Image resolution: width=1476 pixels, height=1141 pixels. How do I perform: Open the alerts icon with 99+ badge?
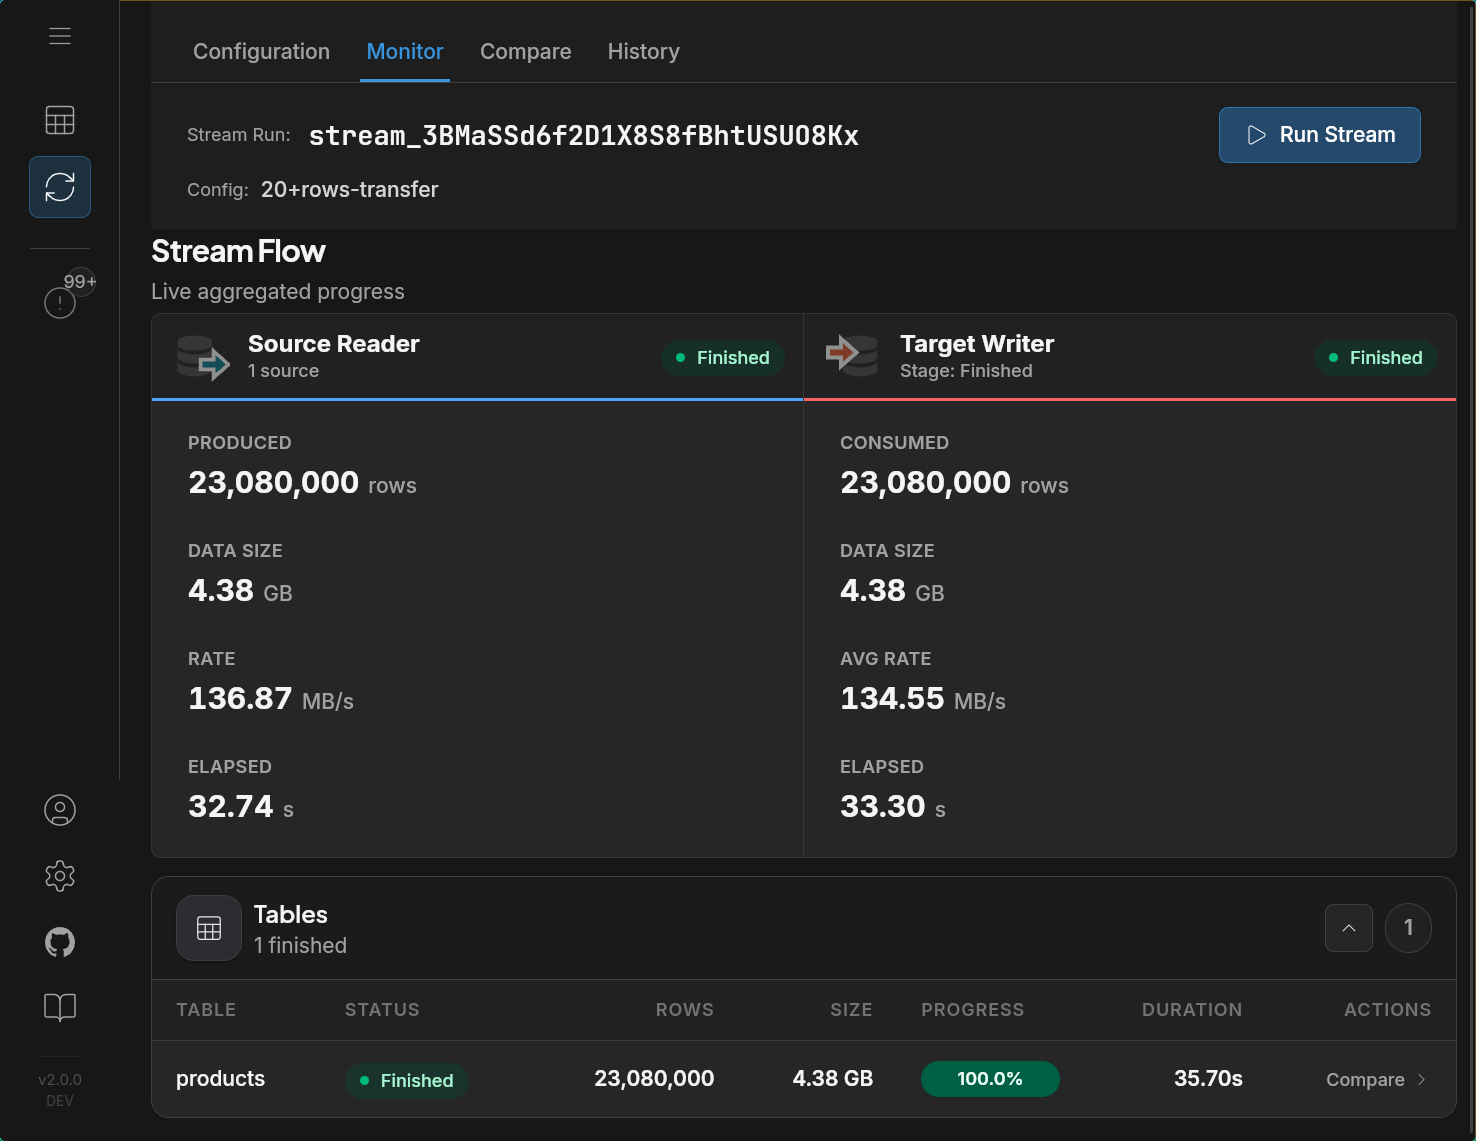pos(61,302)
